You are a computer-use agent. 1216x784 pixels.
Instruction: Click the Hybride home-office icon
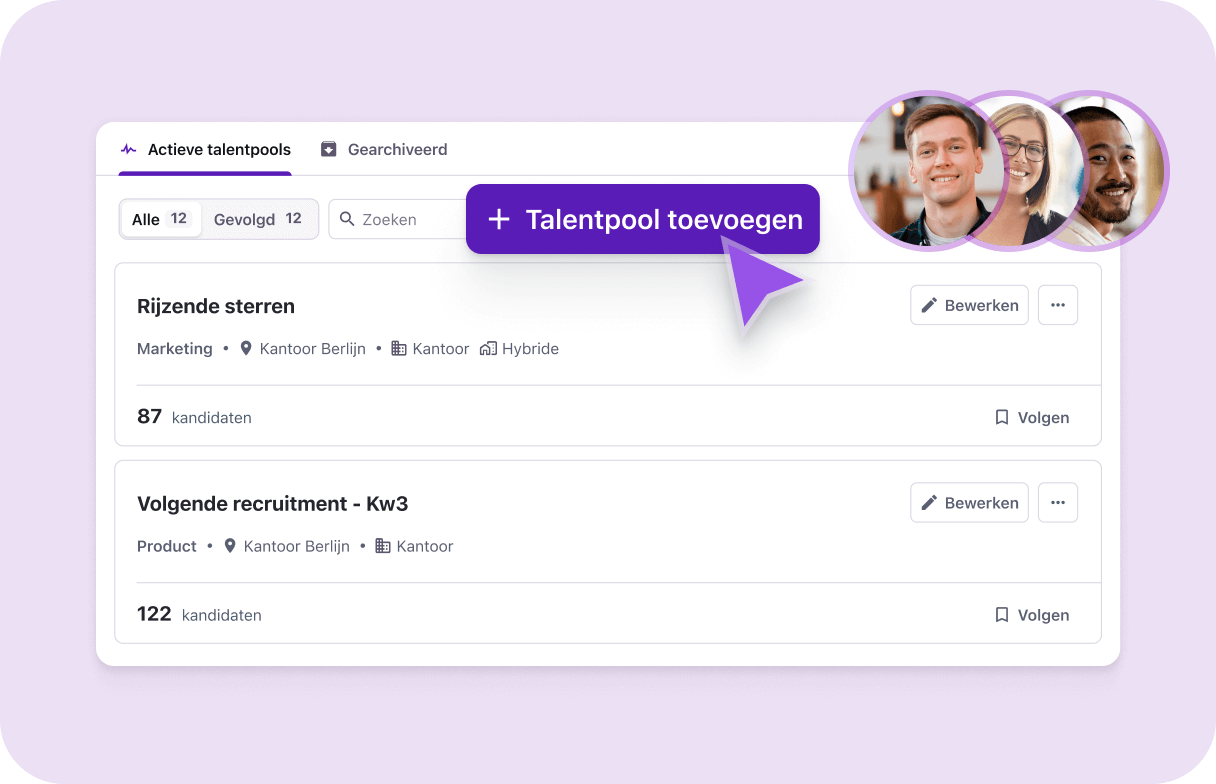pyautogui.click(x=488, y=349)
